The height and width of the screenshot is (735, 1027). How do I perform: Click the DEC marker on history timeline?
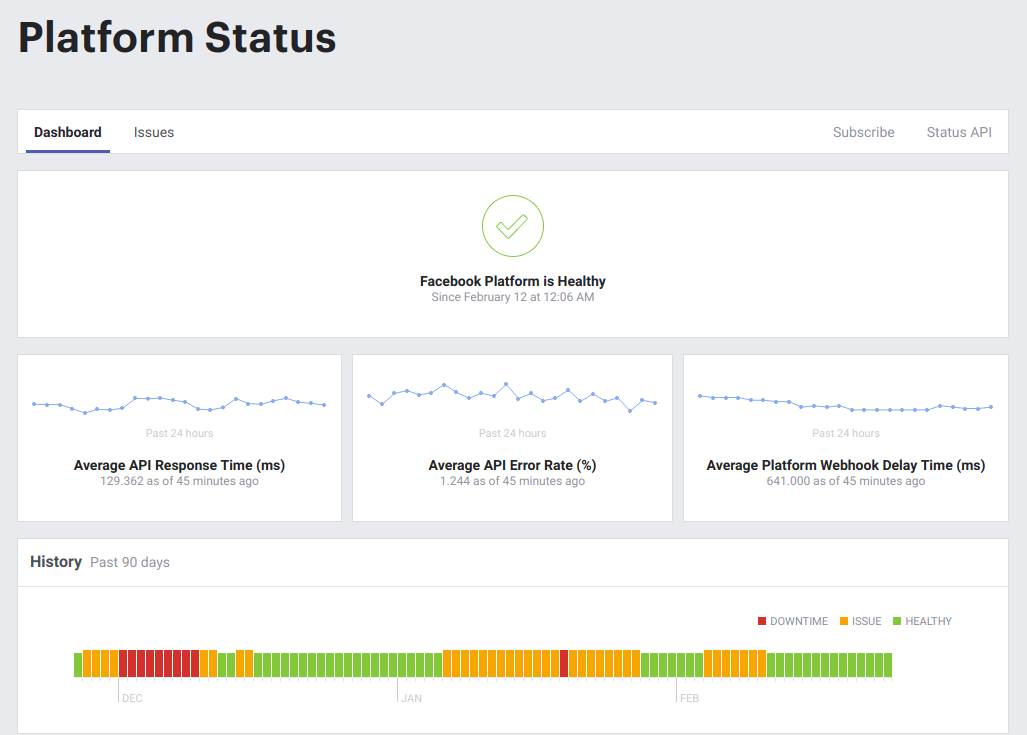point(132,698)
